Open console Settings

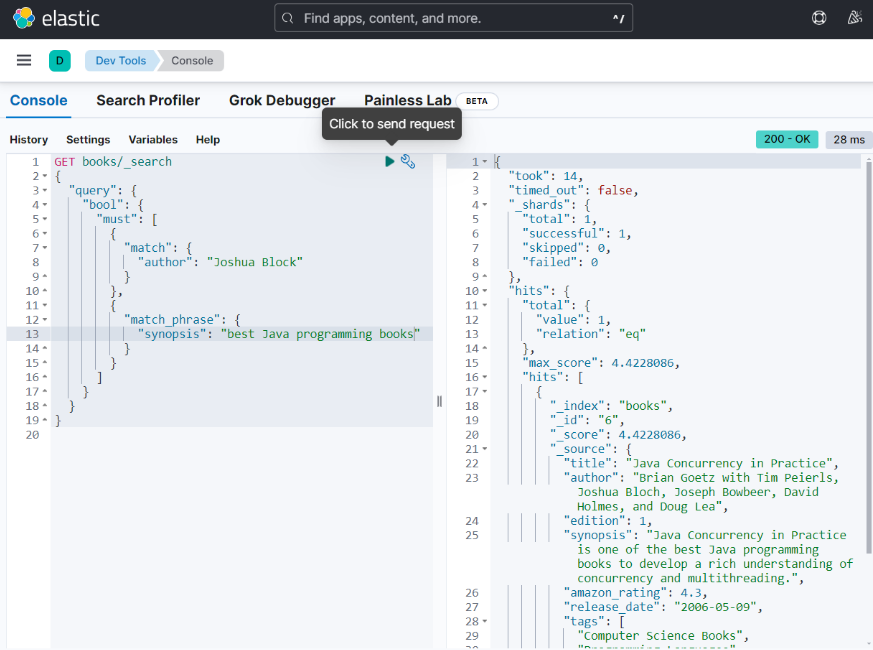[88, 140]
